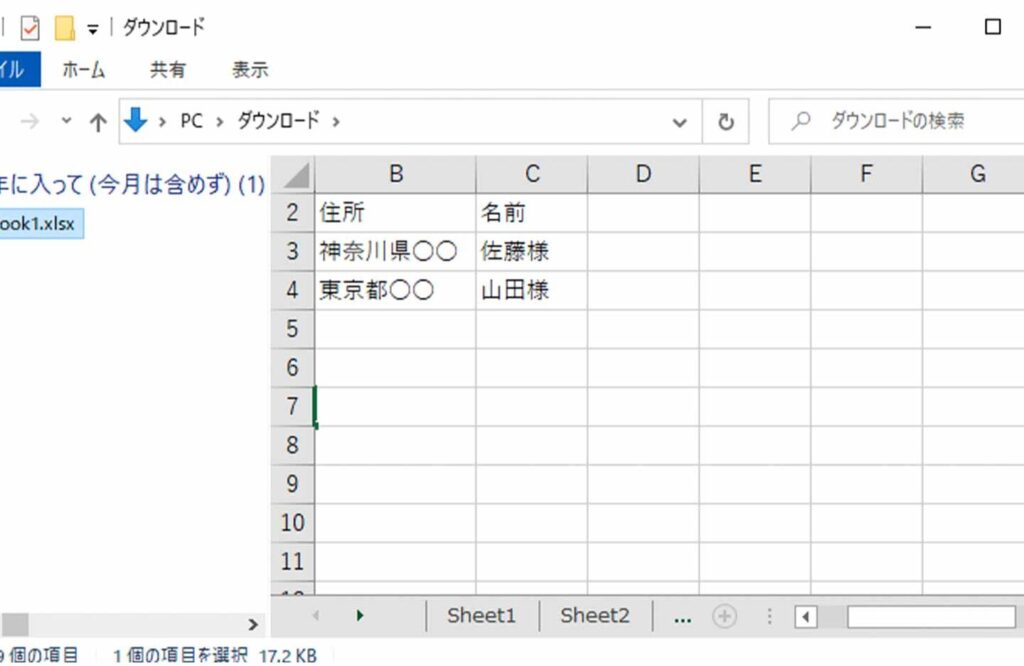Expand the recent locations dropdown
The width and height of the screenshot is (1024, 666).
pyautogui.click(x=66, y=121)
